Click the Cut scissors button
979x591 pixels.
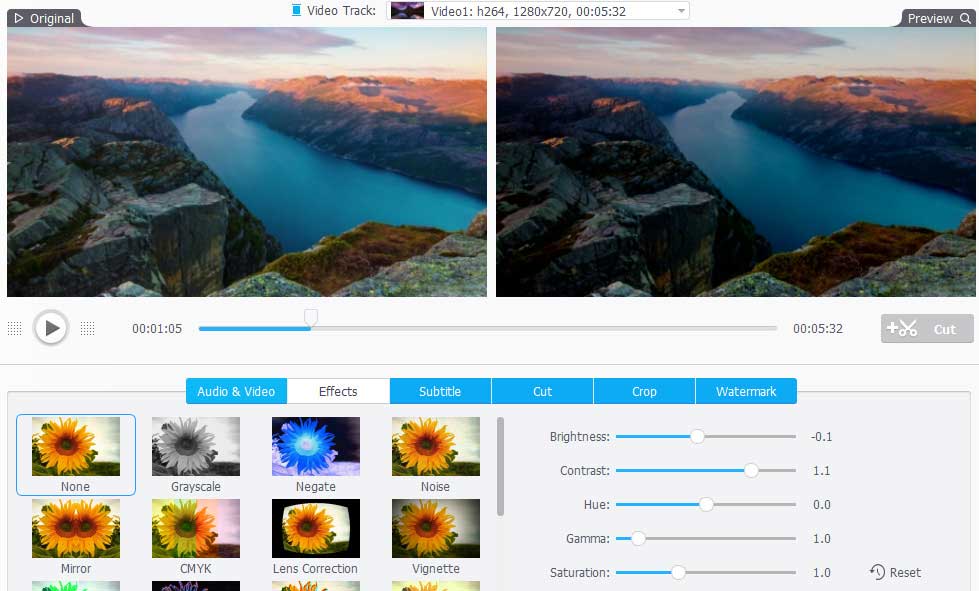tap(927, 328)
